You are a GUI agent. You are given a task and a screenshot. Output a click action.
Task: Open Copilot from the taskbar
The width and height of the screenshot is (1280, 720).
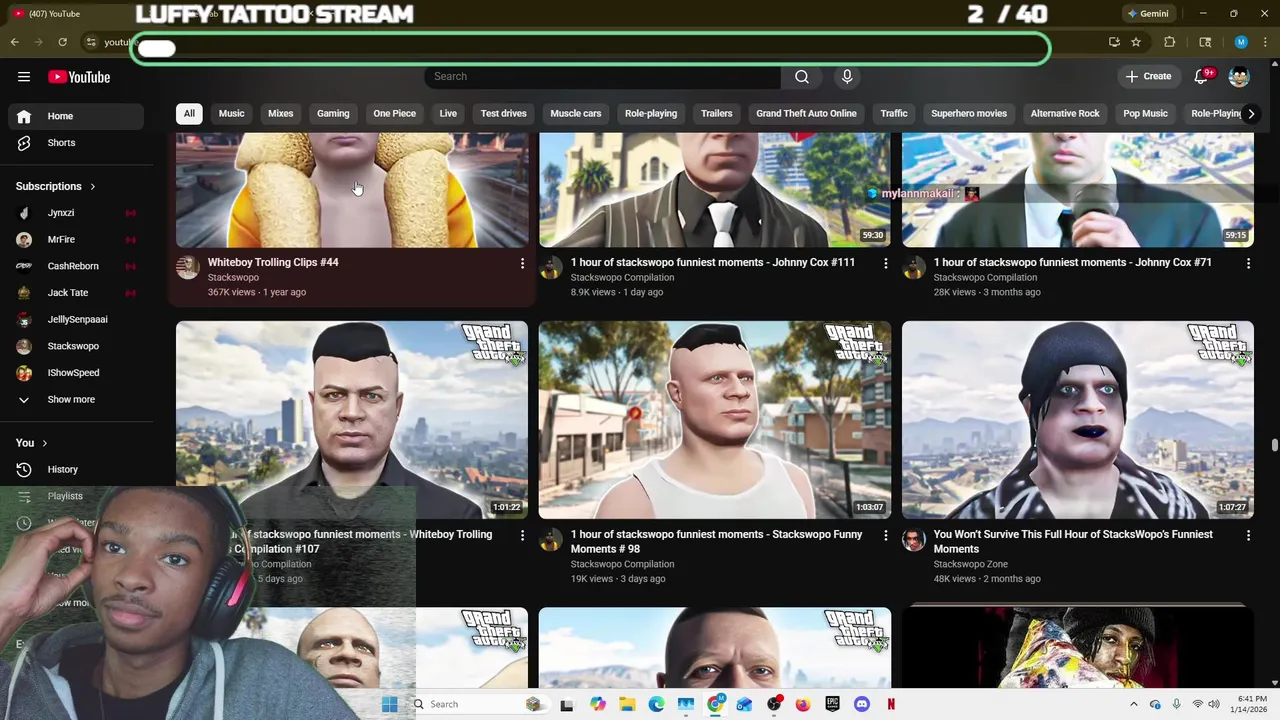pyautogui.click(x=597, y=704)
